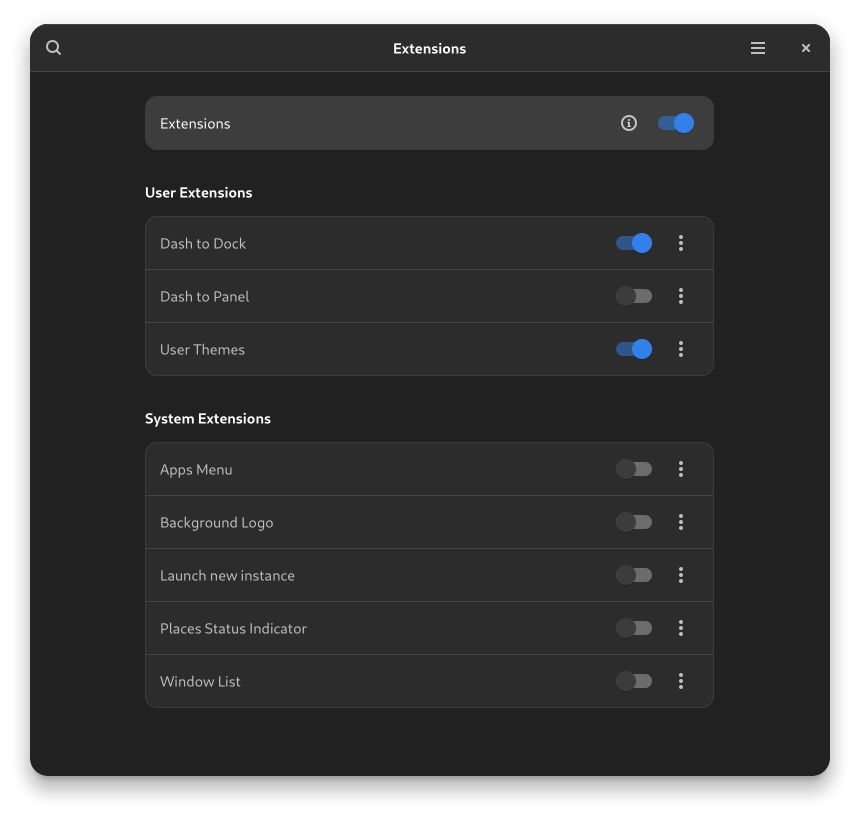The width and height of the screenshot is (860, 817).
Task: Open the hamburger main menu
Action: [758, 48]
